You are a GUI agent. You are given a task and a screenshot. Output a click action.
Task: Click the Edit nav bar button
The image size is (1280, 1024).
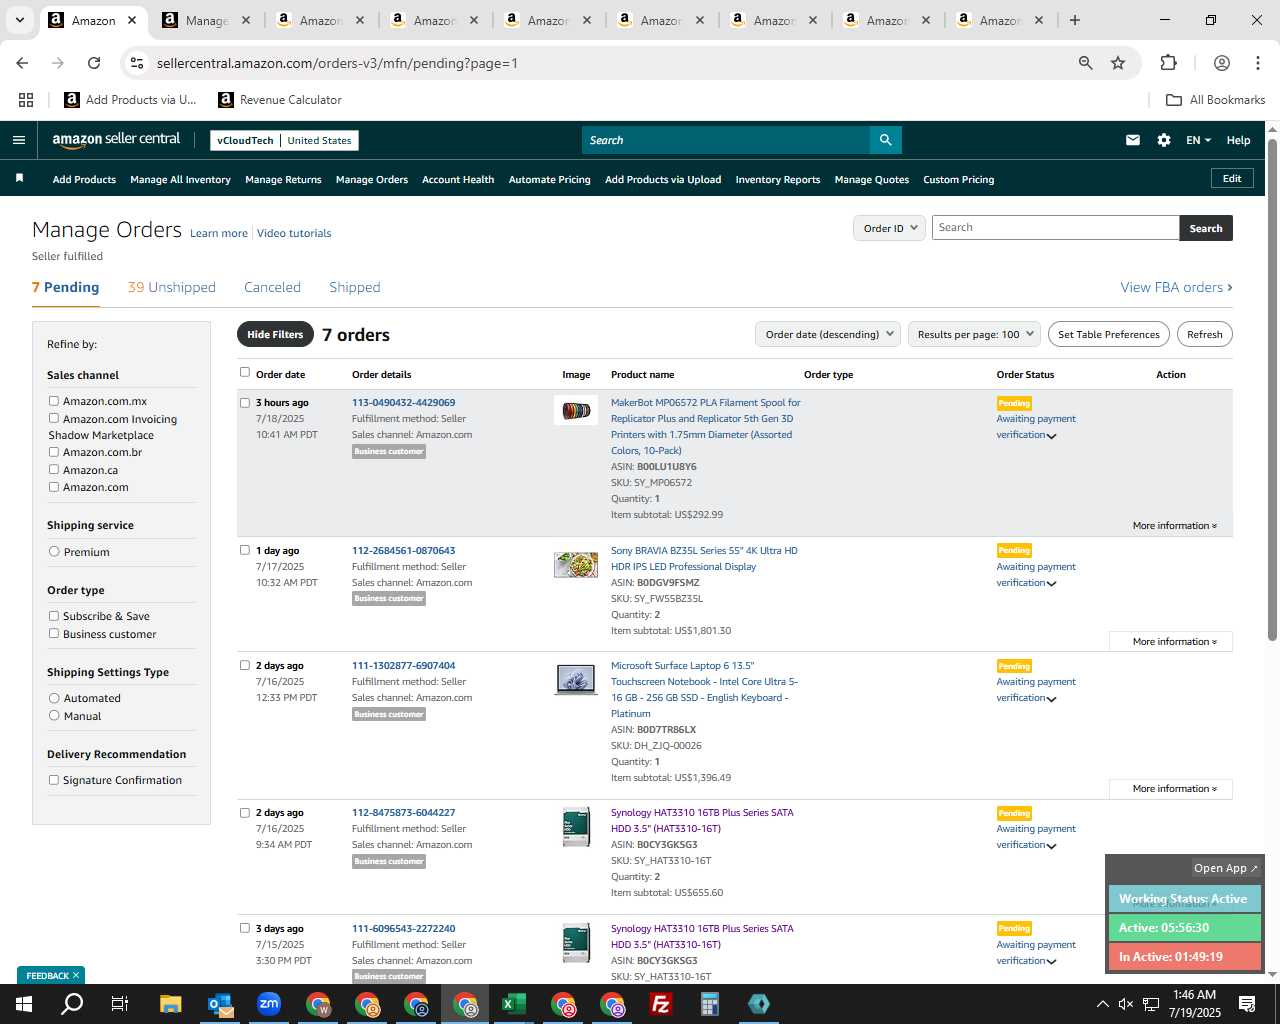[x=1232, y=179]
